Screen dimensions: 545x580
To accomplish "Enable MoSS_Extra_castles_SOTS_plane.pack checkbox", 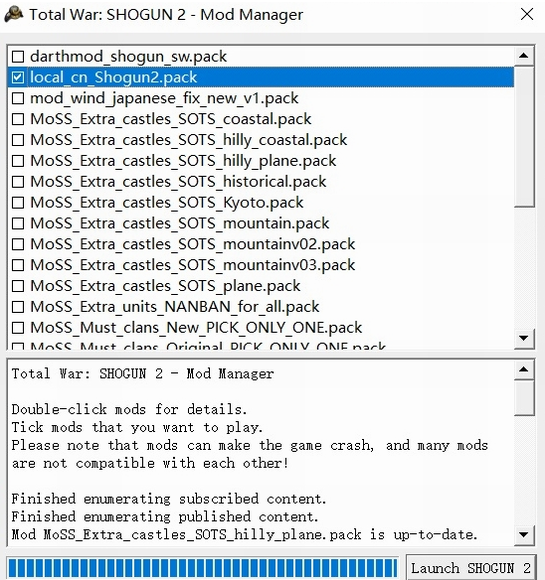I will coord(18,286).
